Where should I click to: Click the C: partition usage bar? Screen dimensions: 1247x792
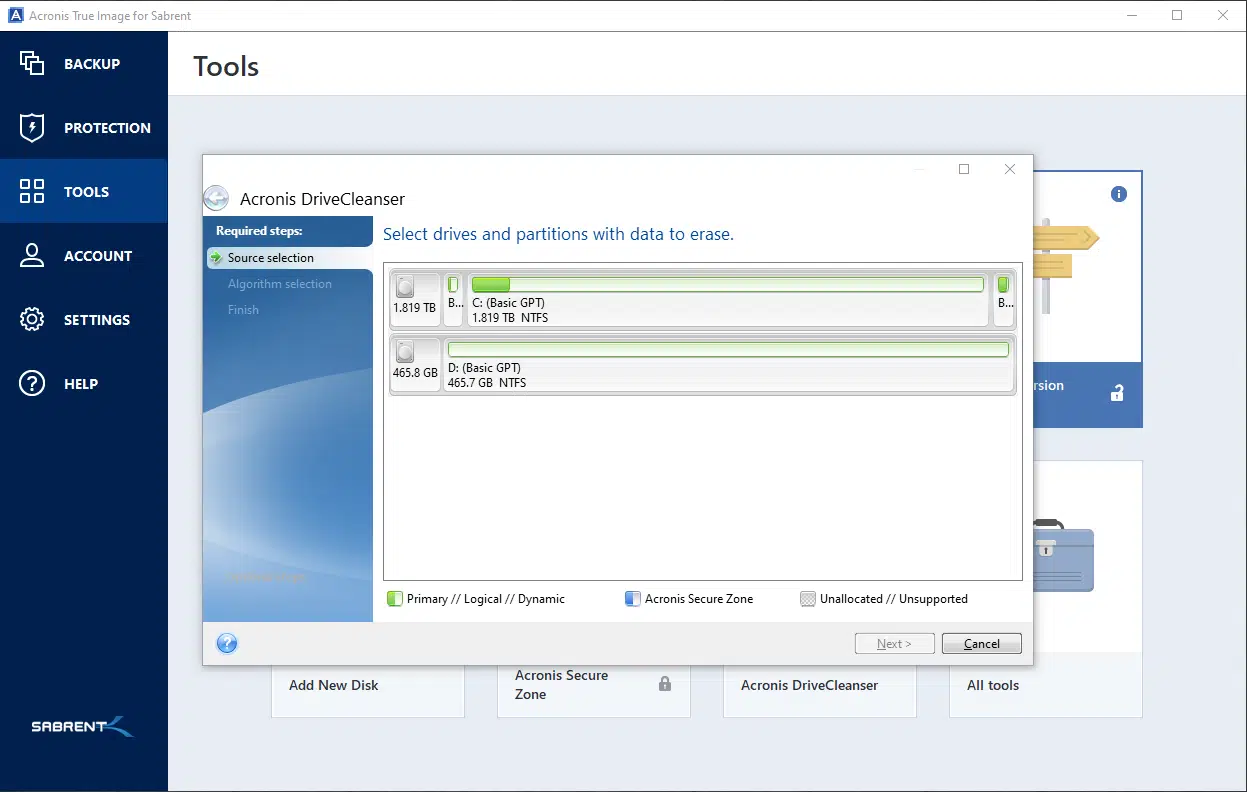point(728,285)
